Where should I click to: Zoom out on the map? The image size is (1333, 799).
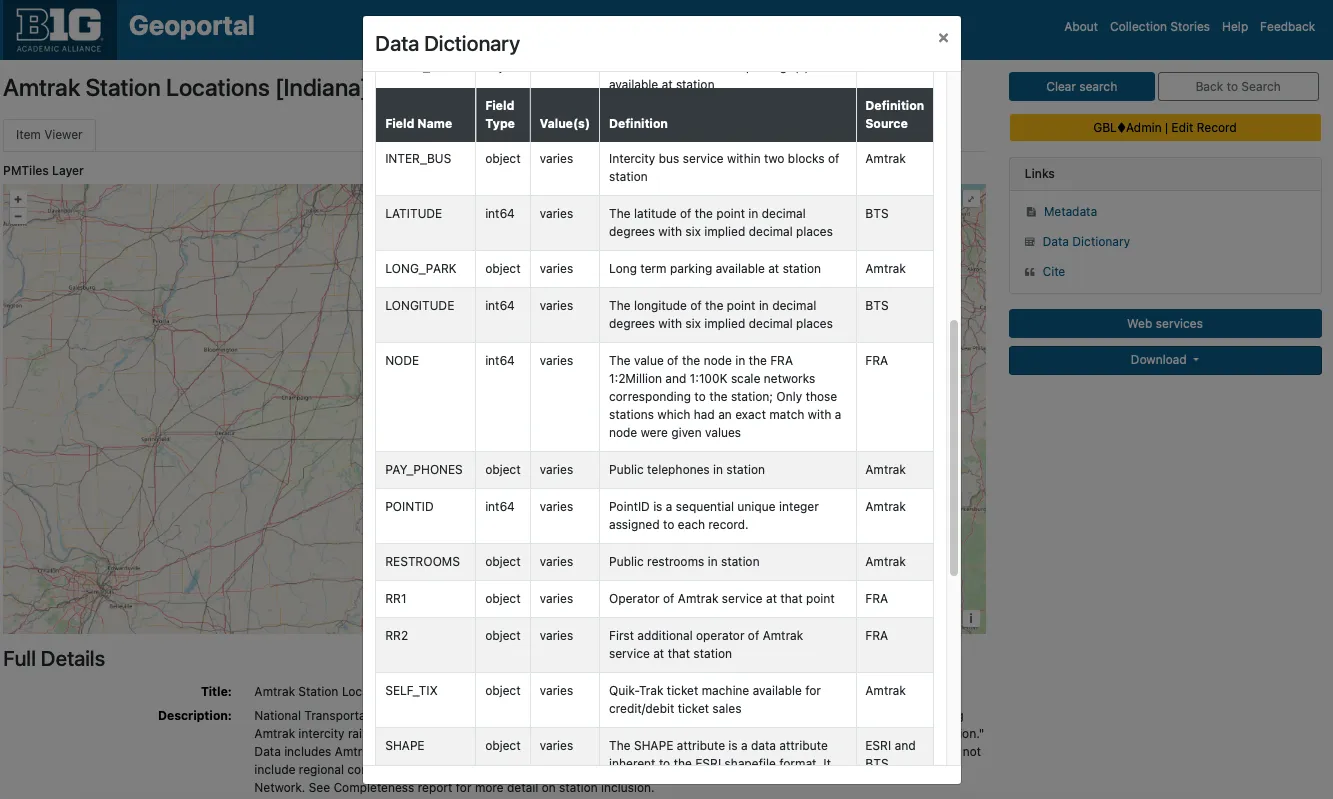coord(18,217)
